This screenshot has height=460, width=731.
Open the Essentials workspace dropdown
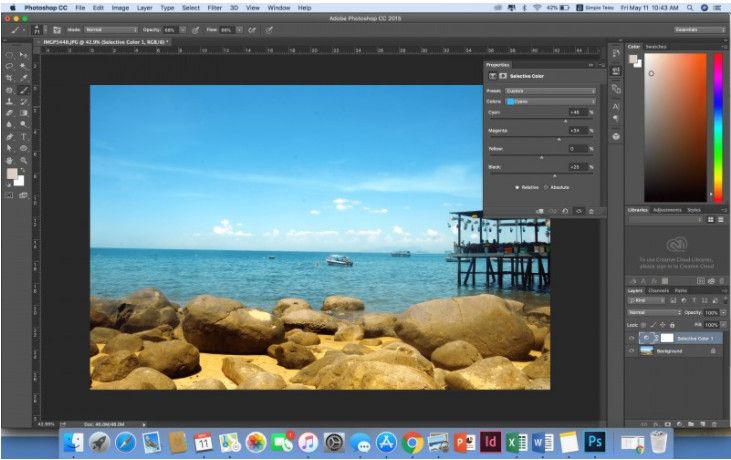699,30
